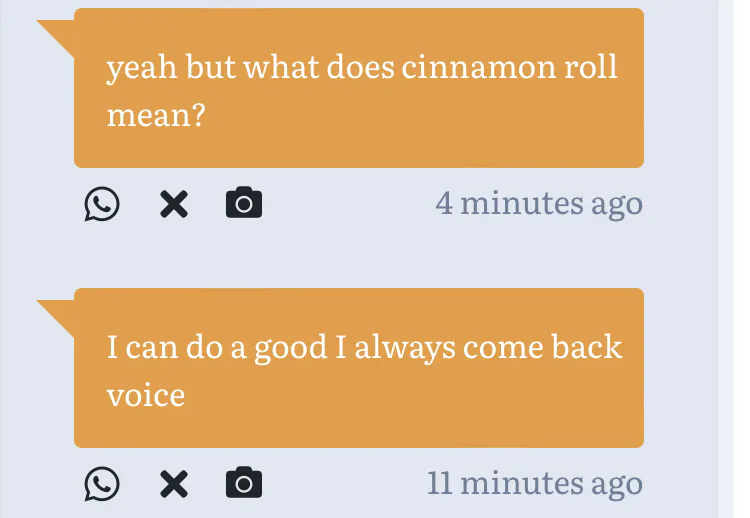
Task: Click the X icon under the 'voice' message
Action: click(174, 484)
